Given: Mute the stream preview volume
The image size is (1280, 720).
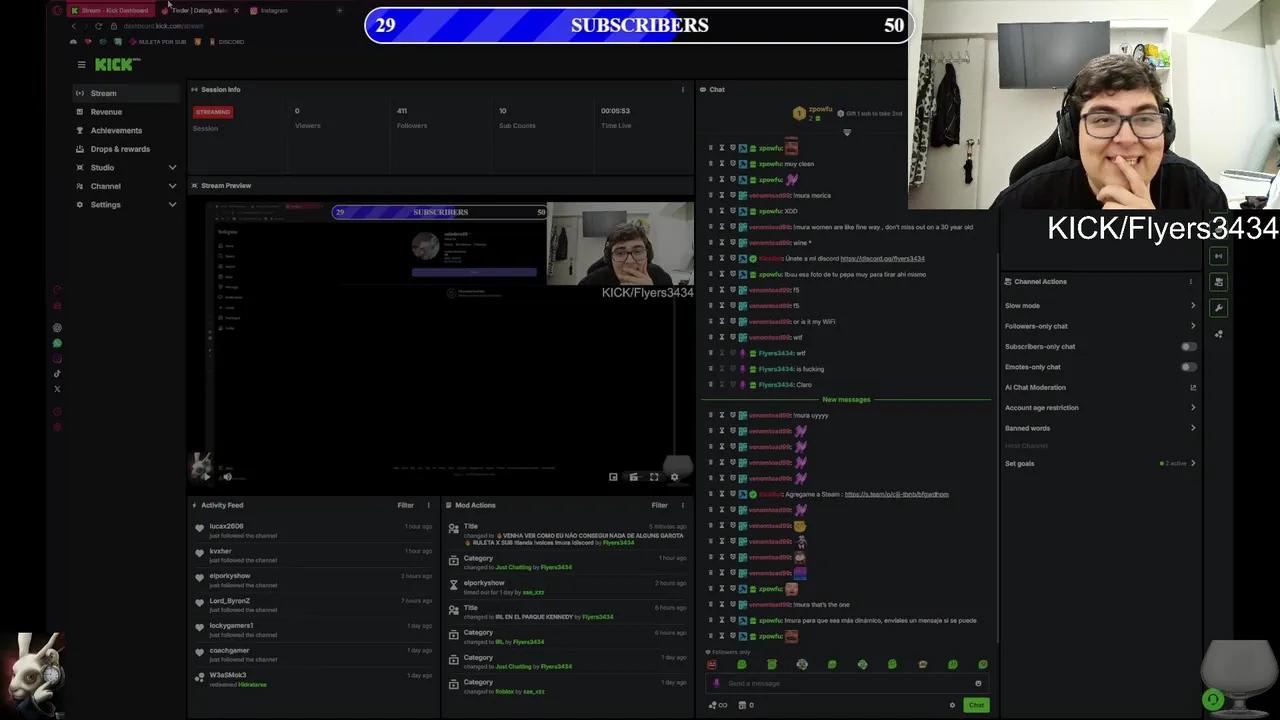Looking at the screenshot, I should click(x=227, y=477).
